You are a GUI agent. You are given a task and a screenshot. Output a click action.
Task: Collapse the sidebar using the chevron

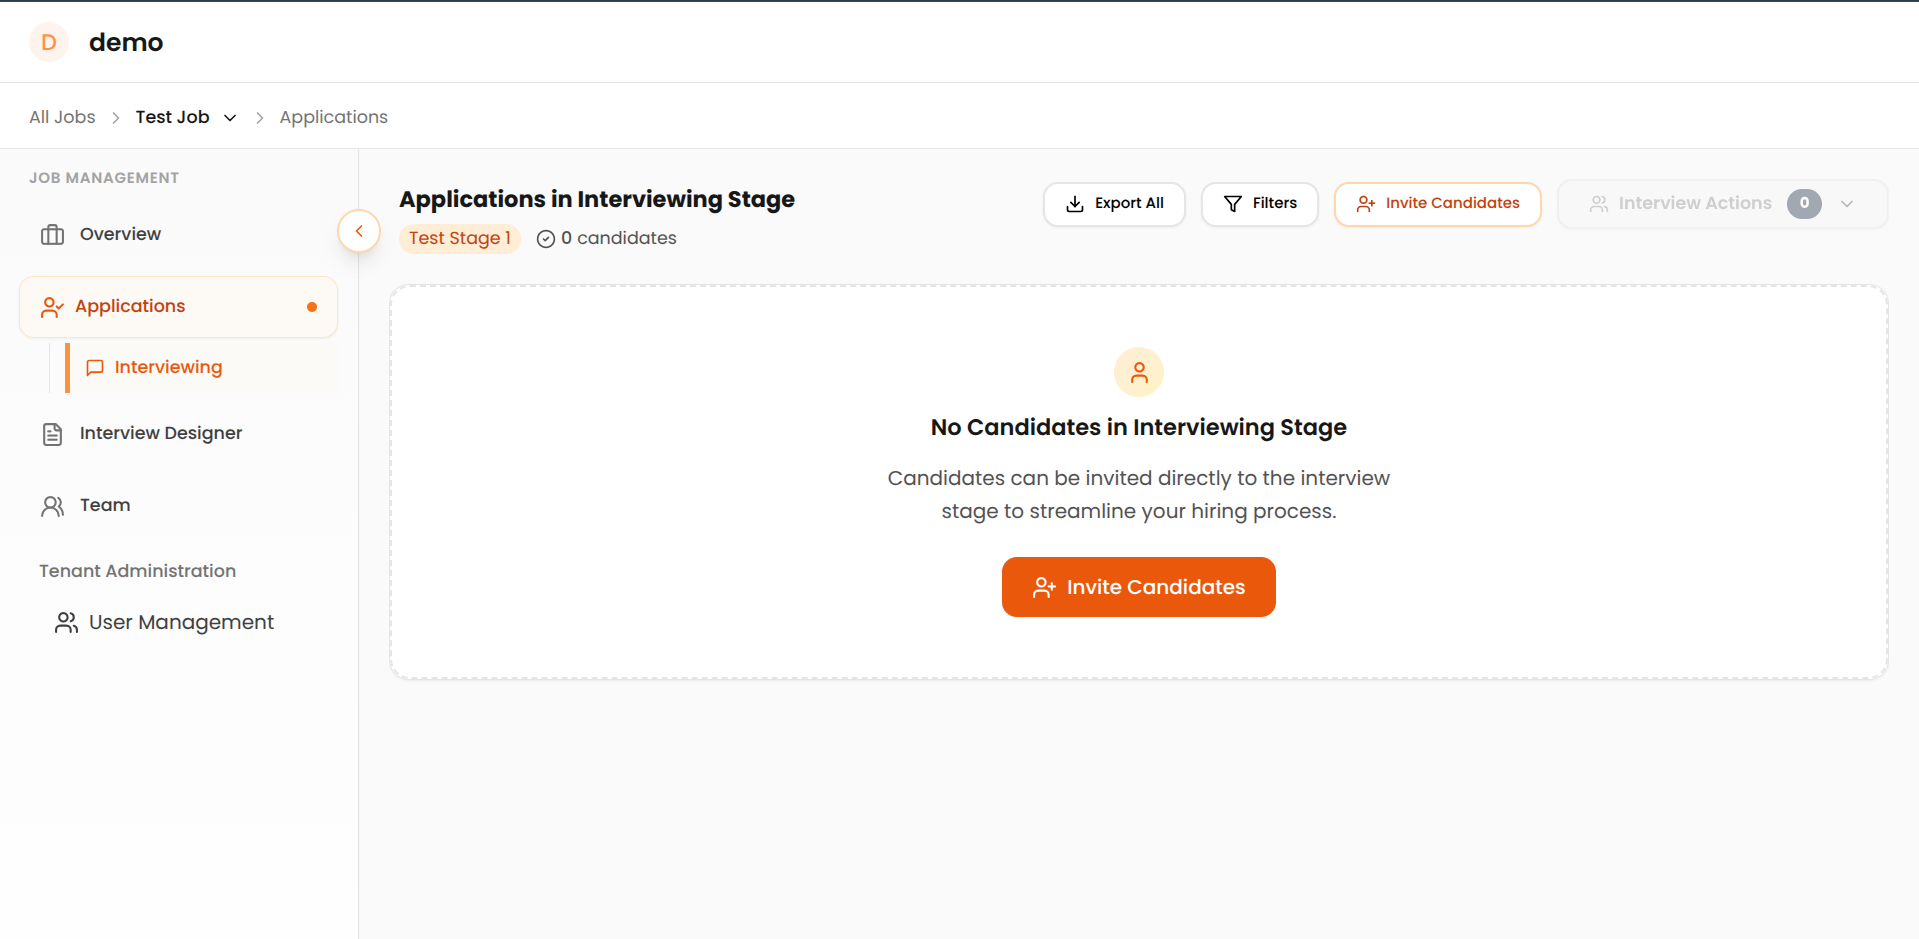[x=358, y=230]
